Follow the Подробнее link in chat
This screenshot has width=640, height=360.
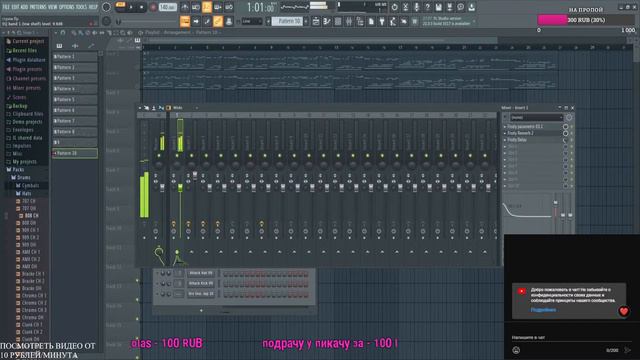click(x=543, y=310)
